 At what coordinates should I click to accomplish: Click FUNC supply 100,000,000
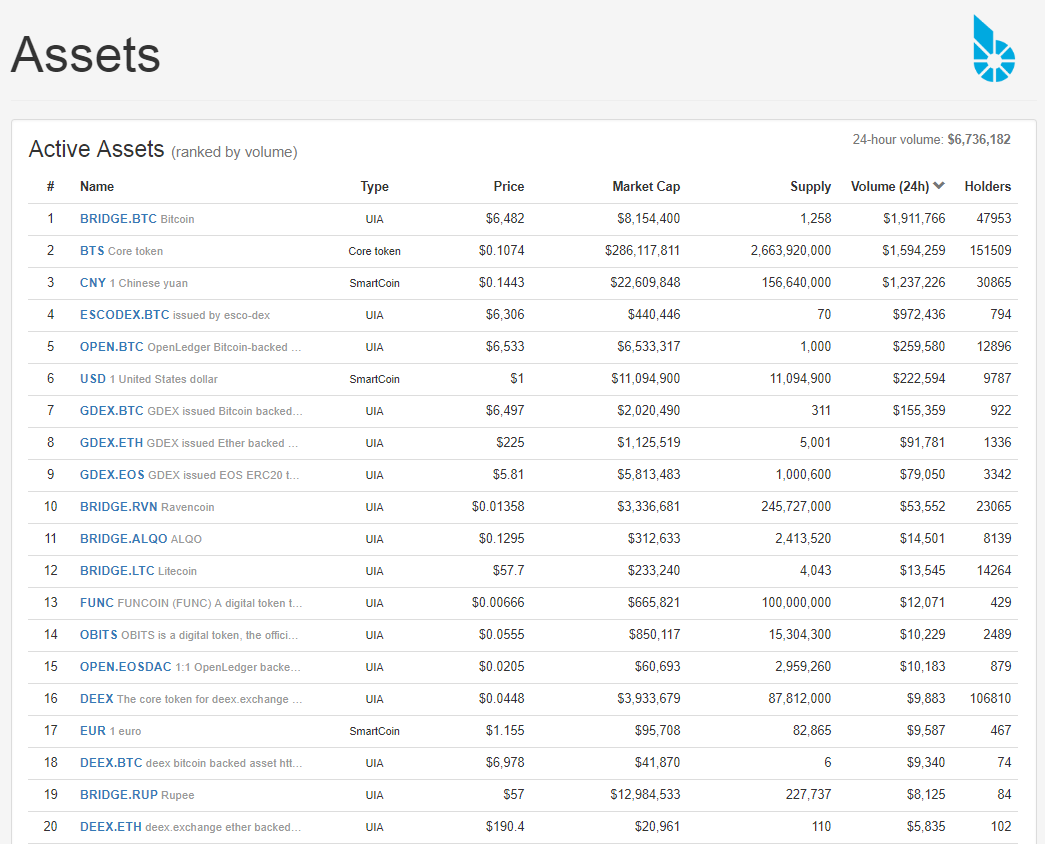pyautogui.click(x=796, y=603)
